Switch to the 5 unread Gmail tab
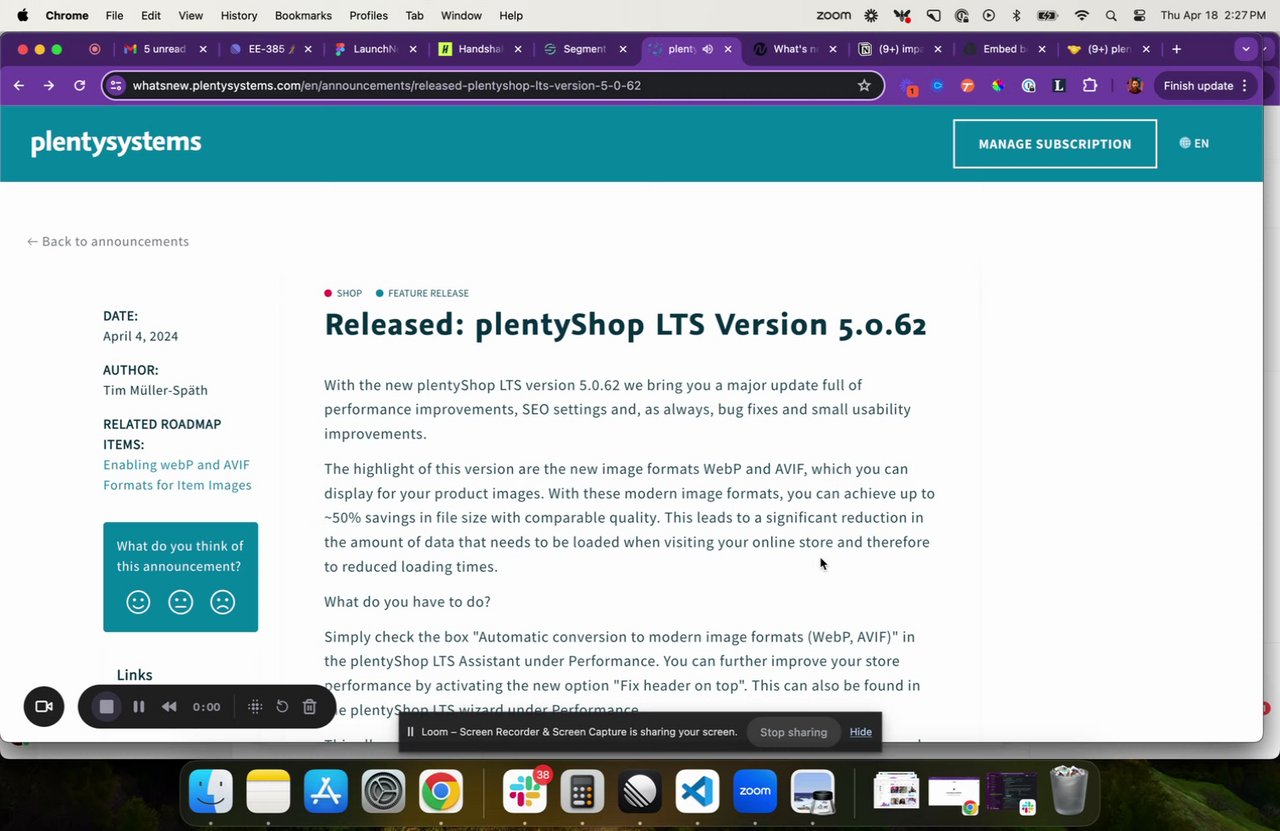 165,49
